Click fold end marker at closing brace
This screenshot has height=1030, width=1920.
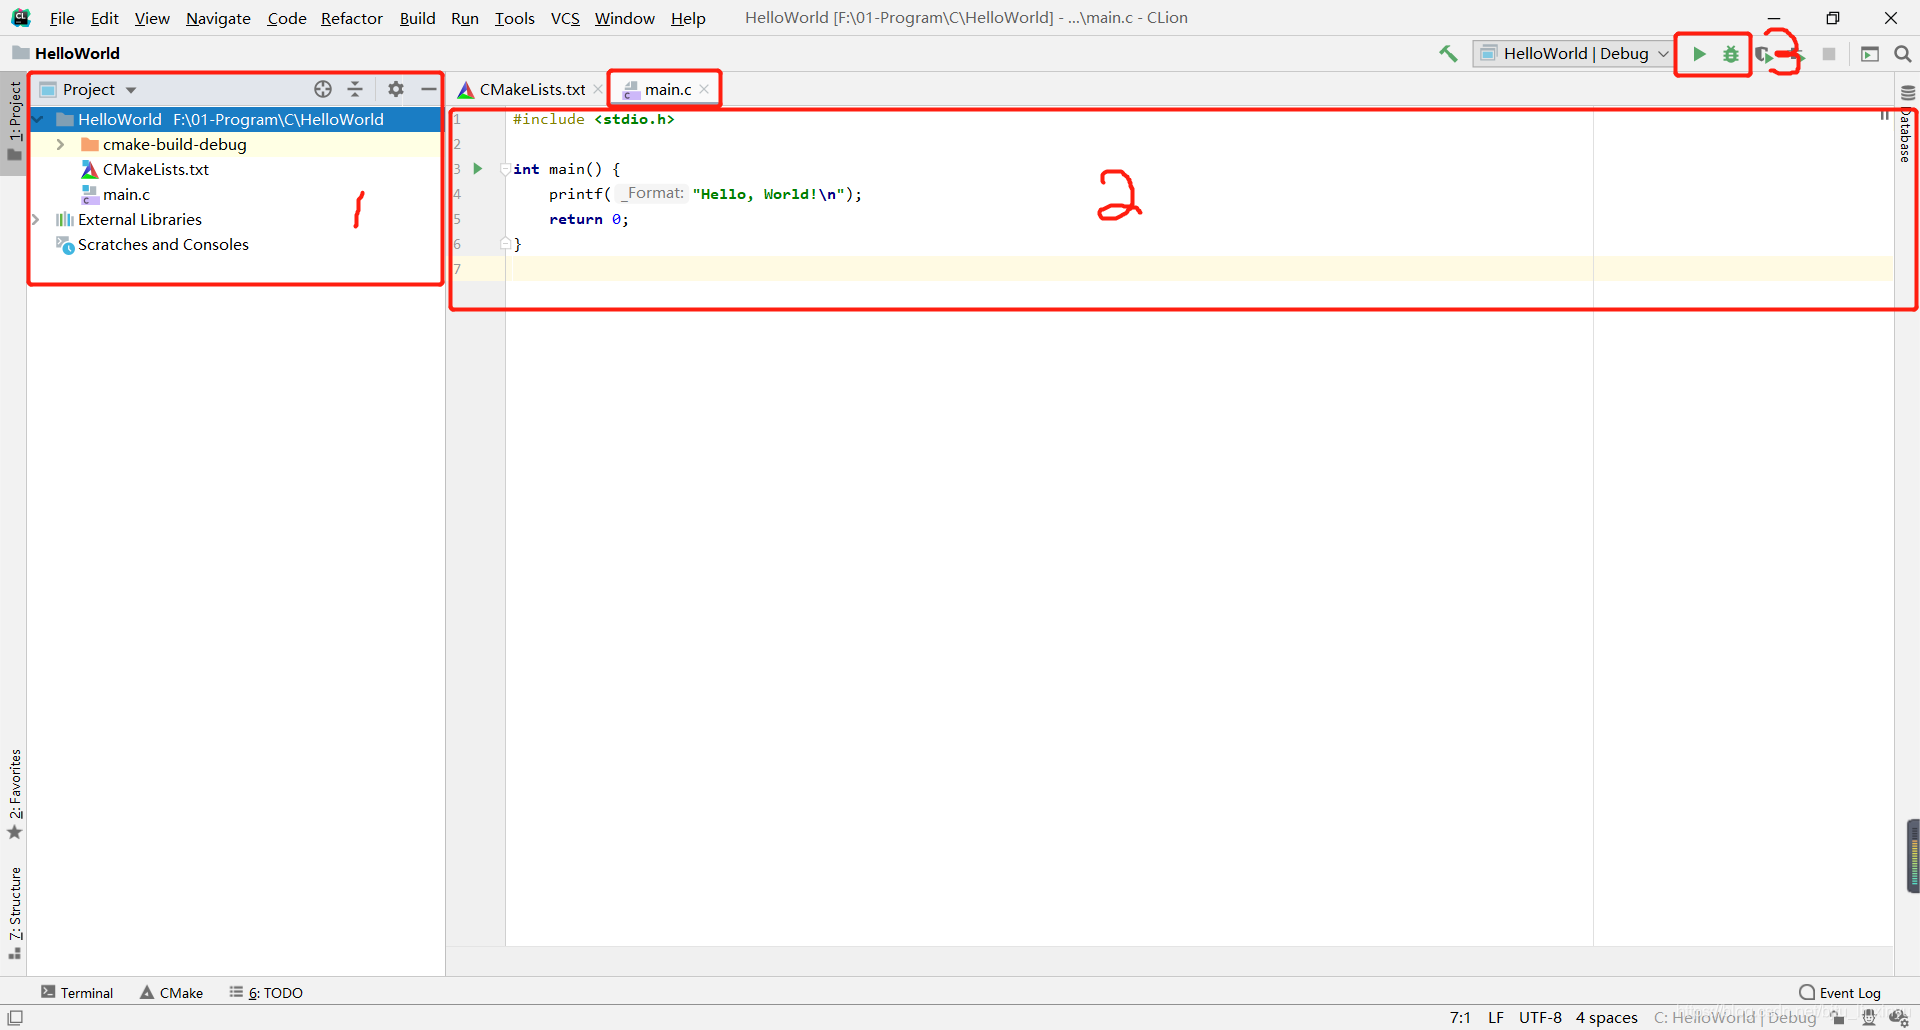point(505,243)
